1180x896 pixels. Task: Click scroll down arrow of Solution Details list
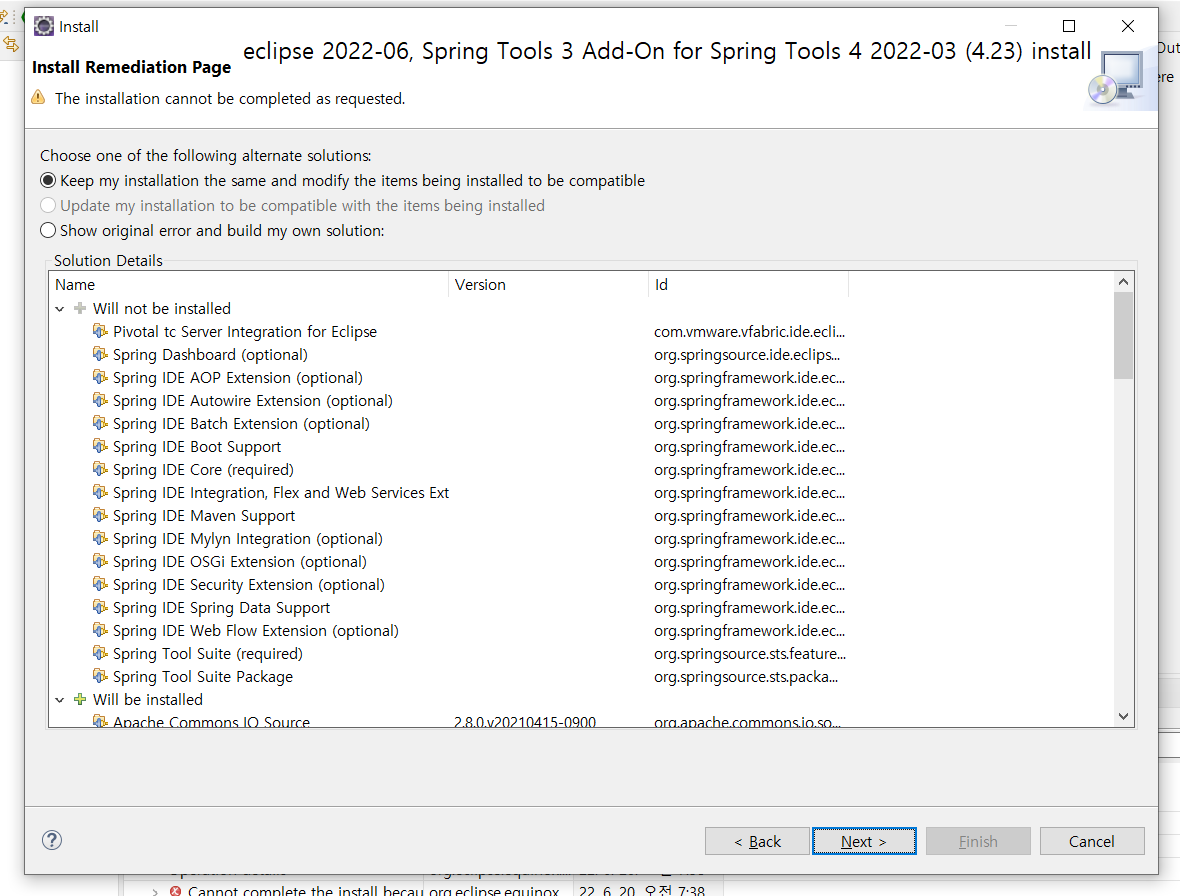tap(1124, 716)
